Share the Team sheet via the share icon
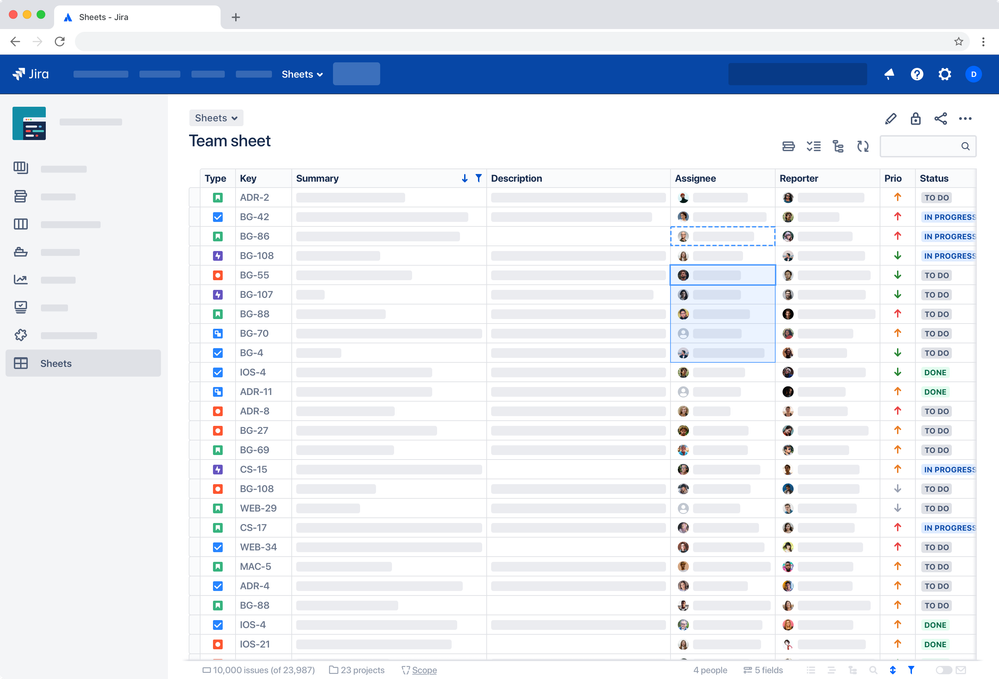The width and height of the screenshot is (999, 679). 940,118
